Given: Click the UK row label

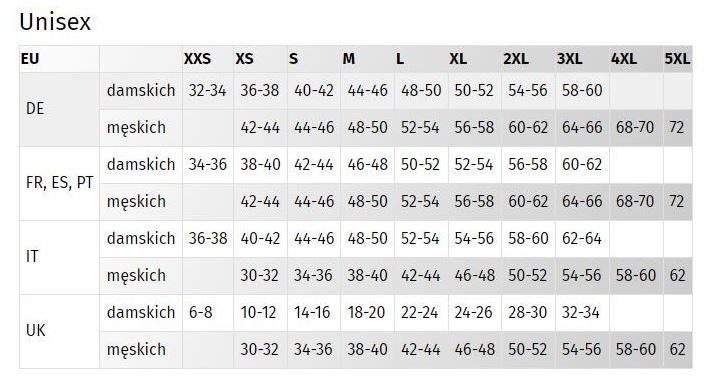Looking at the screenshot, I should [x=36, y=330].
